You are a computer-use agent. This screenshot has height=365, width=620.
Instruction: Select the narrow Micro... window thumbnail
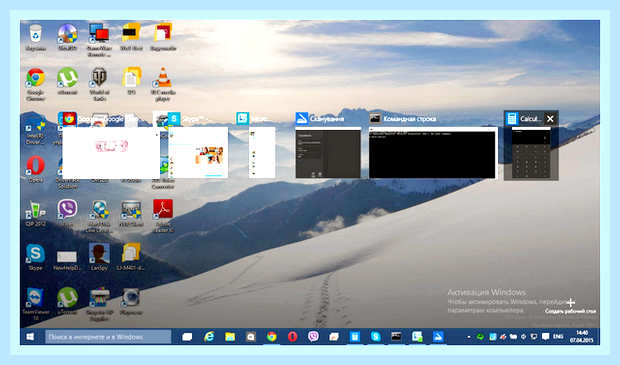pos(262,153)
